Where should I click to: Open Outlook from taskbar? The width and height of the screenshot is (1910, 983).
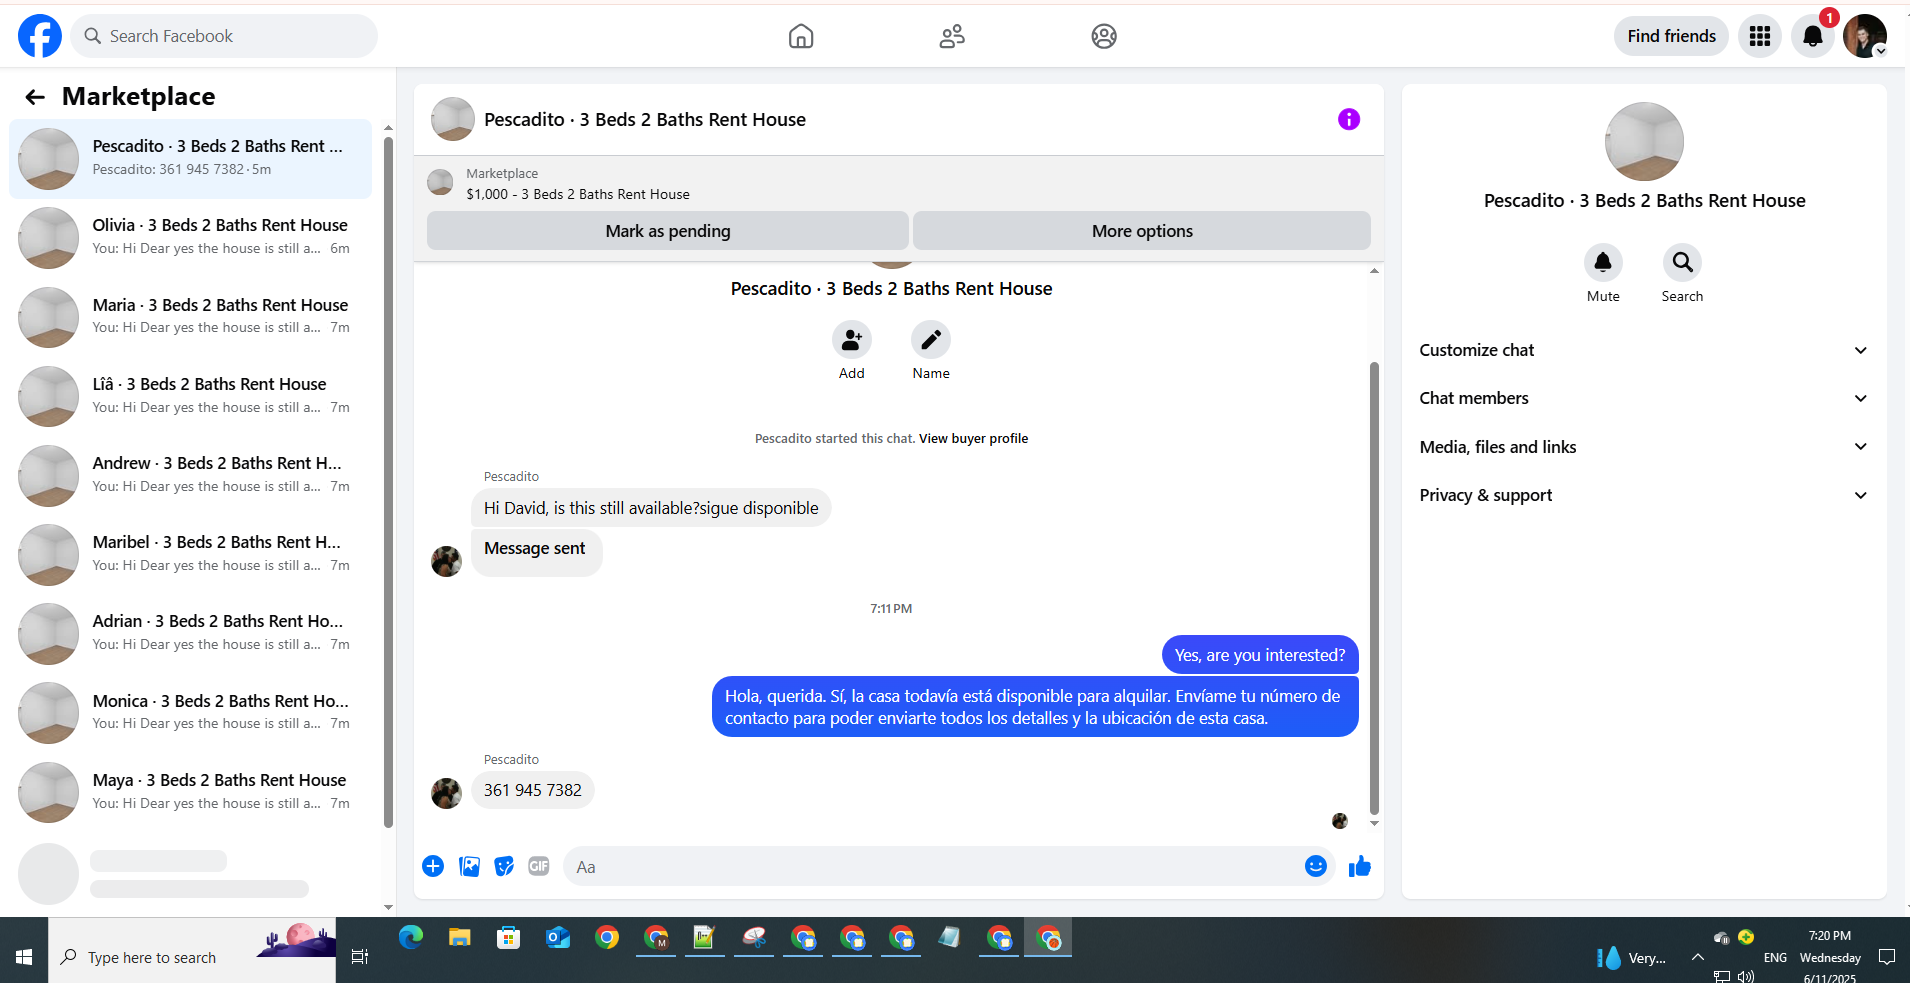tap(558, 938)
